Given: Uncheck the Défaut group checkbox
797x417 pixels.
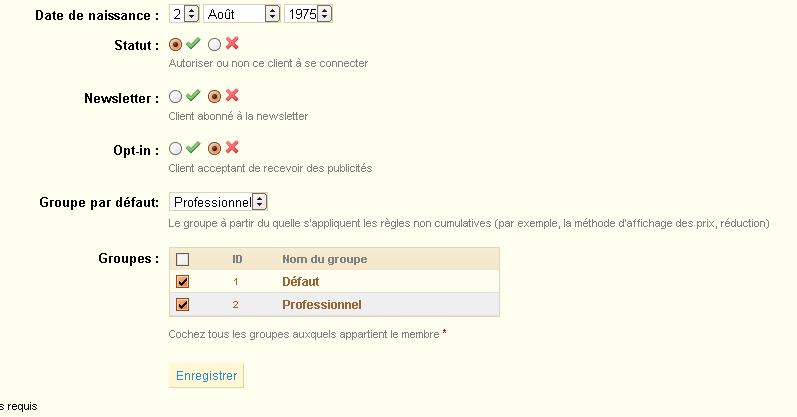Looking at the screenshot, I should 182,281.
